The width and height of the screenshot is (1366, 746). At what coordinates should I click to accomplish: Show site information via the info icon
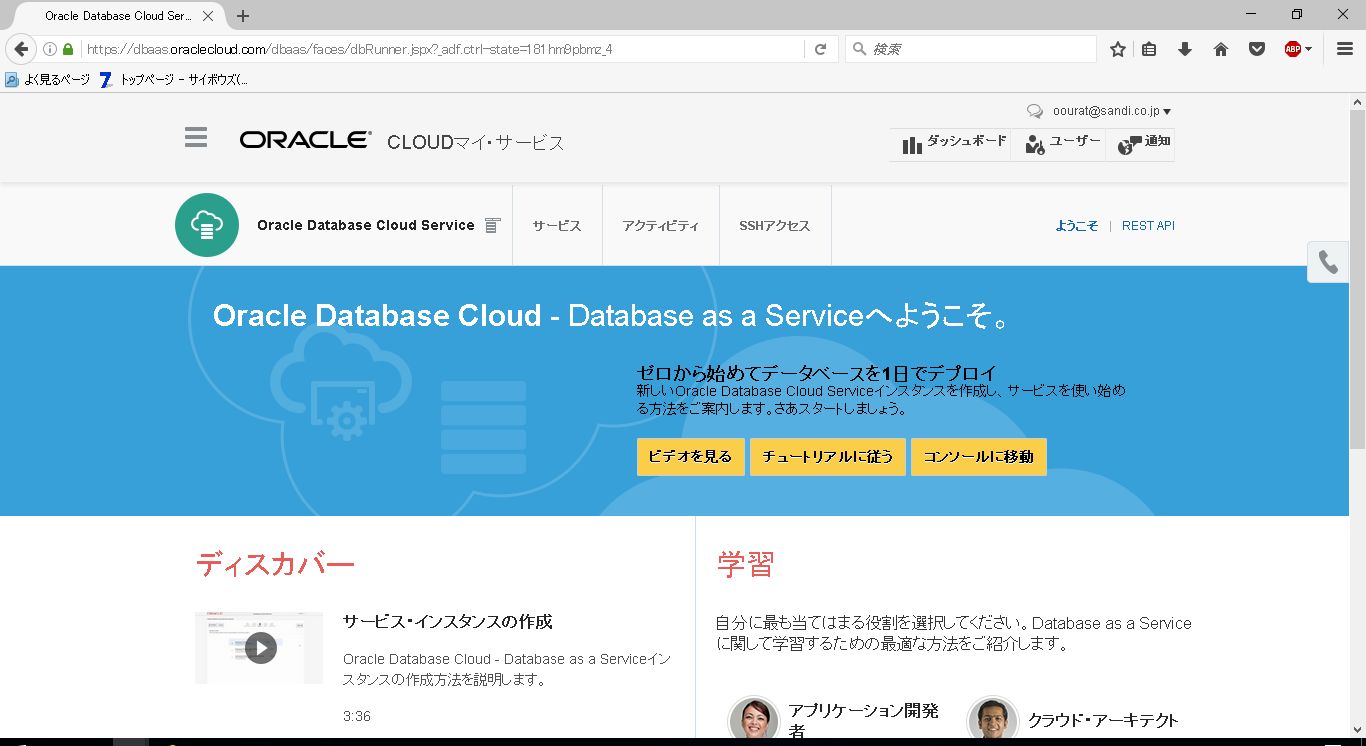(50, 49)
